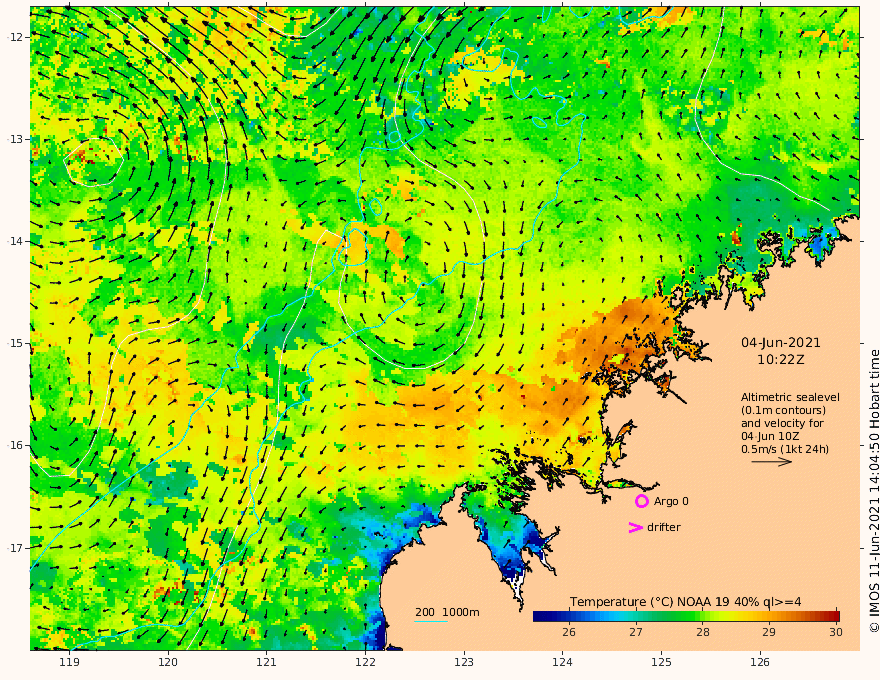
Task: Click longitude label 119 on bottom axis
Action: [x=70, y=662]
